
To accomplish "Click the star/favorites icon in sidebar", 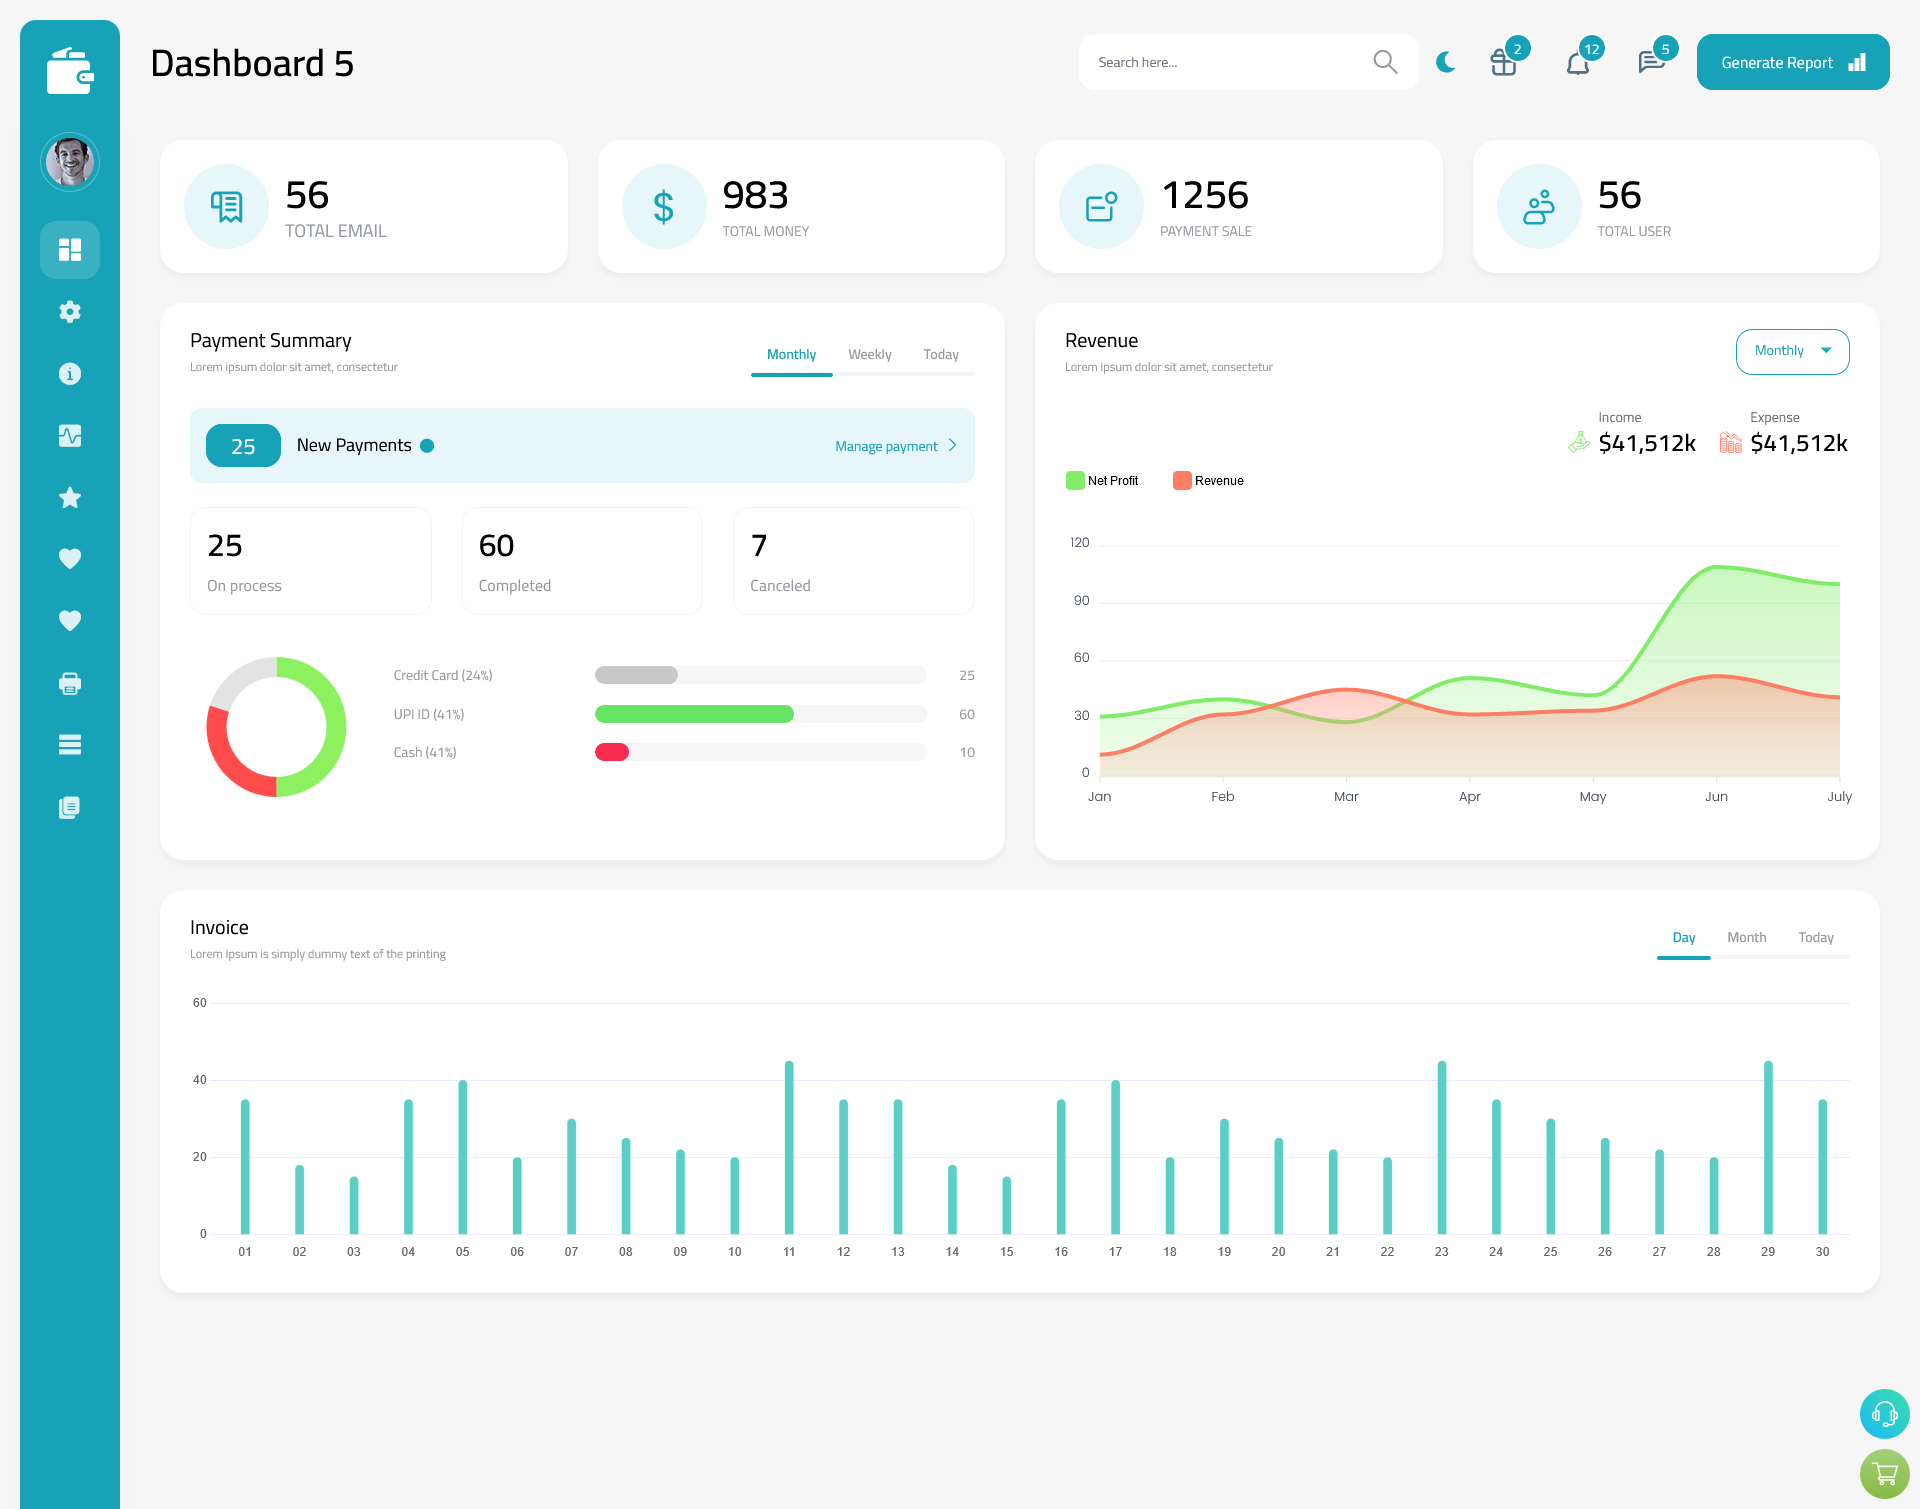I will pos(69,497).
